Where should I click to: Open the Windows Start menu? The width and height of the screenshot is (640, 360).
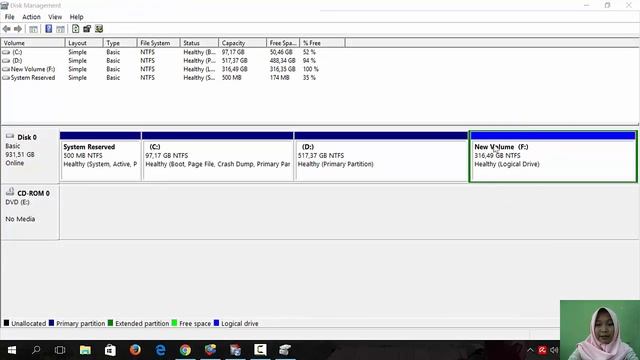pyautogui.click(x=12, y=350)
